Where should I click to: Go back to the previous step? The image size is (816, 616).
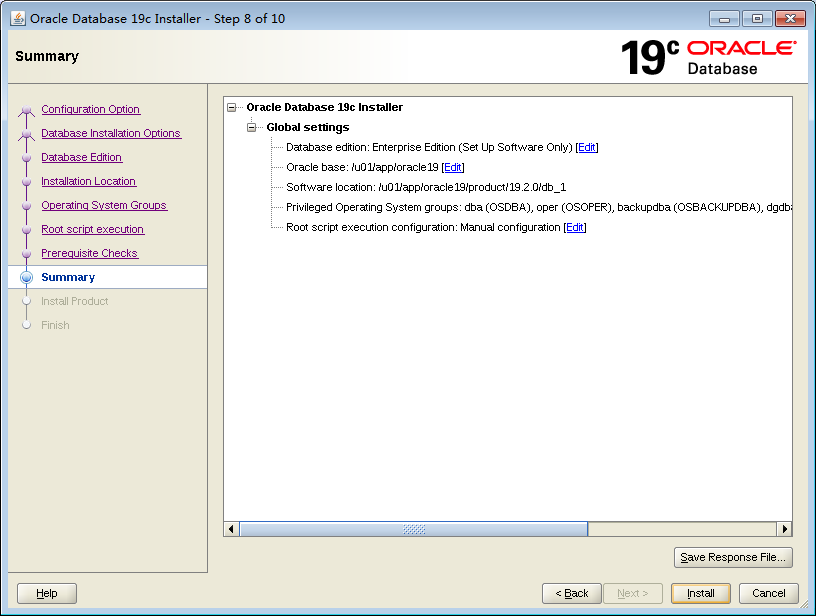pyautogui.click(x=572, y=593)
